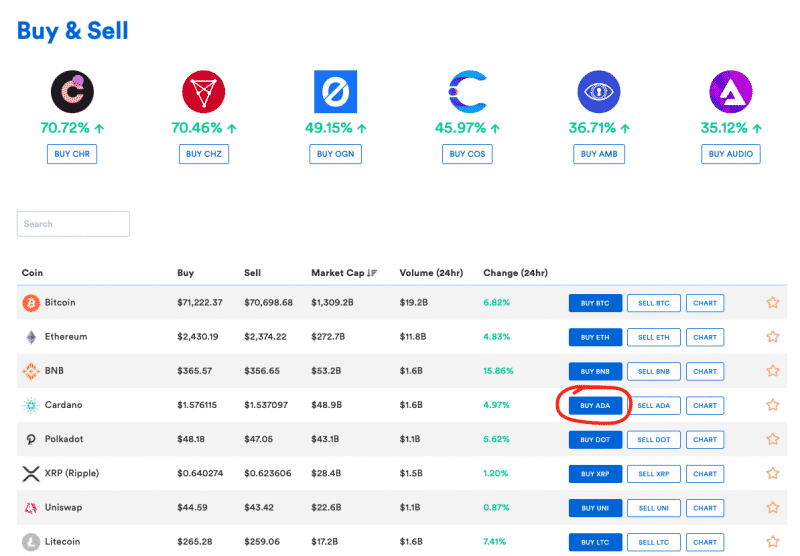The image size is (800, 556).
Task: Click the BNB coin icon
Action: pyautogui.click(x=31, y=371)
